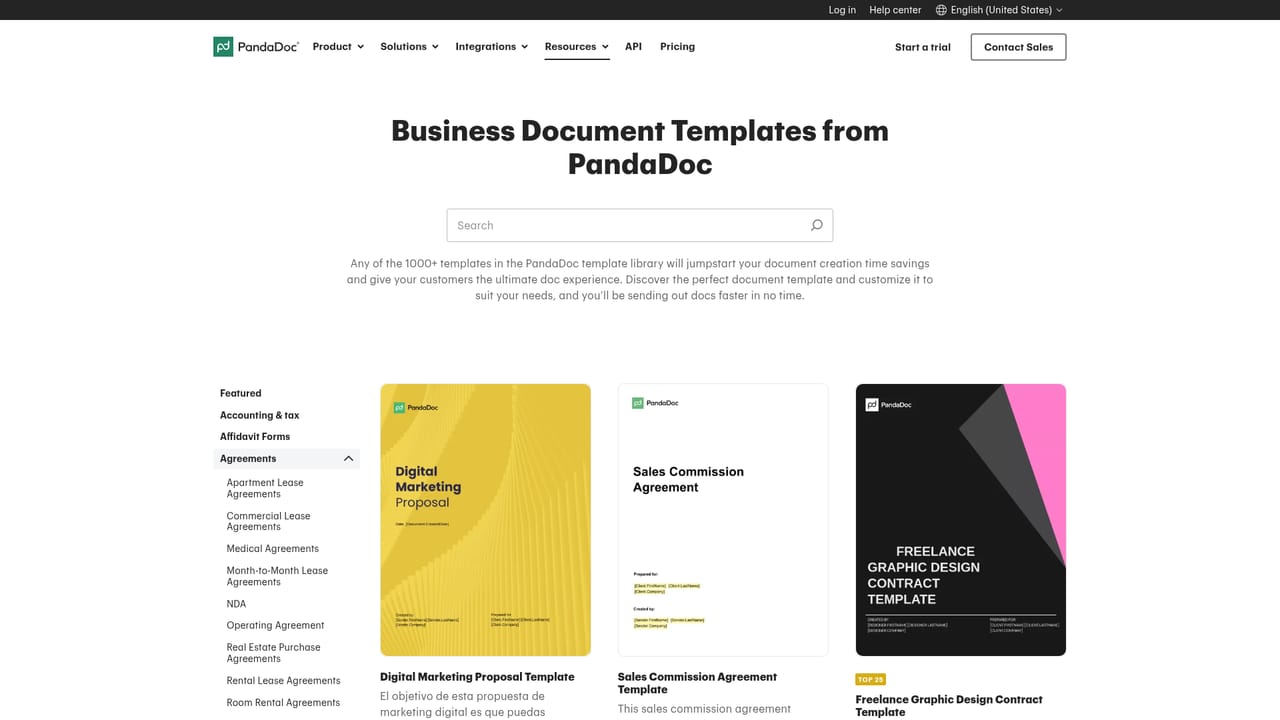Open Medical Agreements subcategory
Screen dimensions: 1280x720
tap(273, 549)
